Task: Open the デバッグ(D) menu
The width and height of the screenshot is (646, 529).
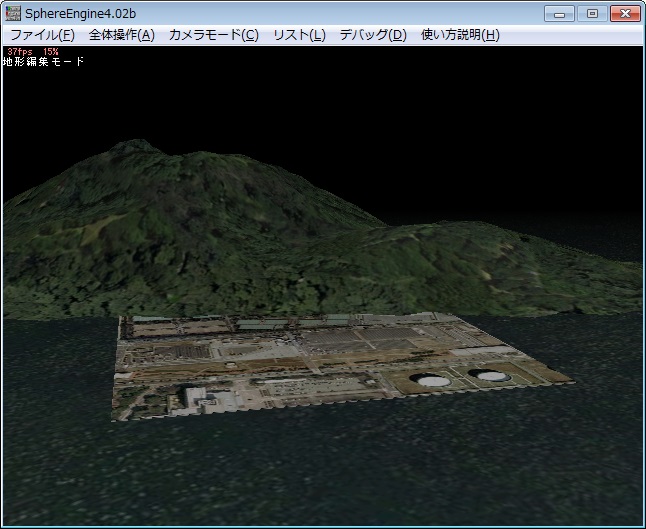Action: [373, 35]
